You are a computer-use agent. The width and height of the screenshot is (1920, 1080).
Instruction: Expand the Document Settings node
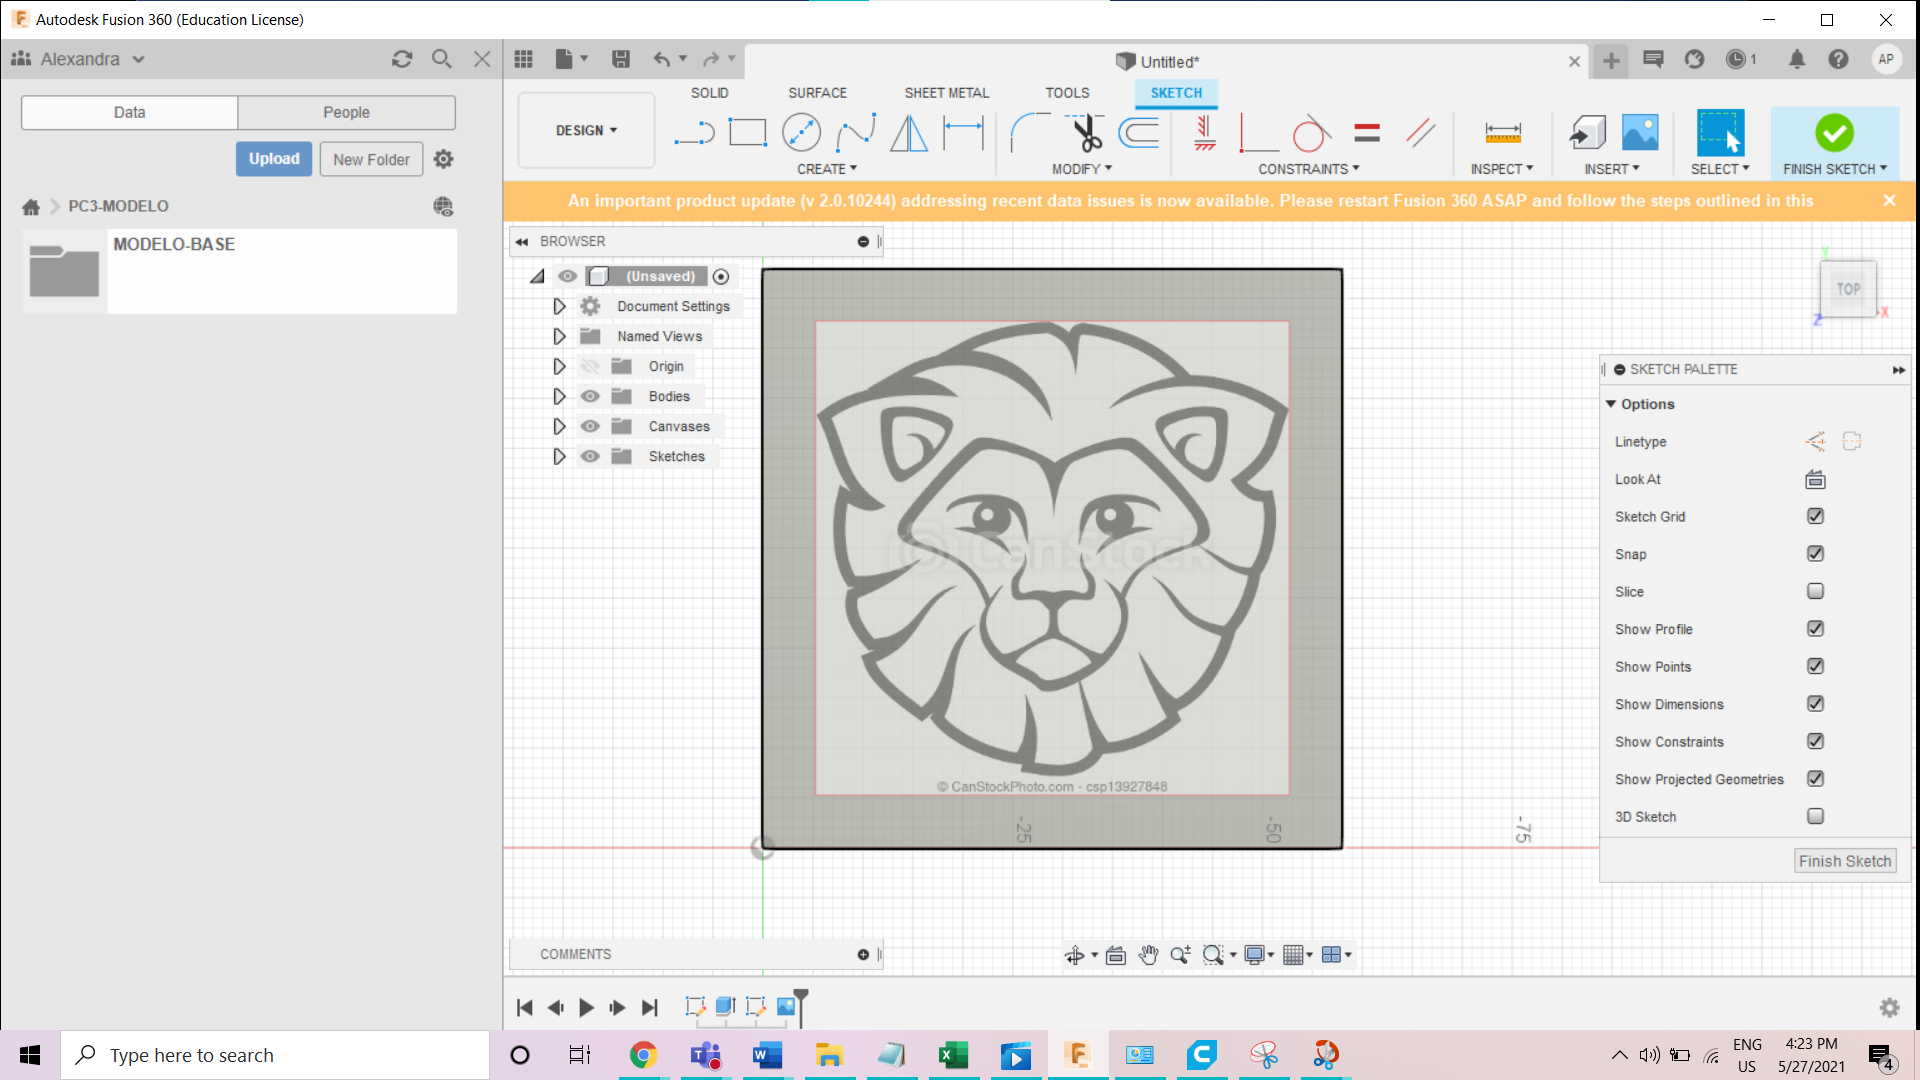click(559, 306)
